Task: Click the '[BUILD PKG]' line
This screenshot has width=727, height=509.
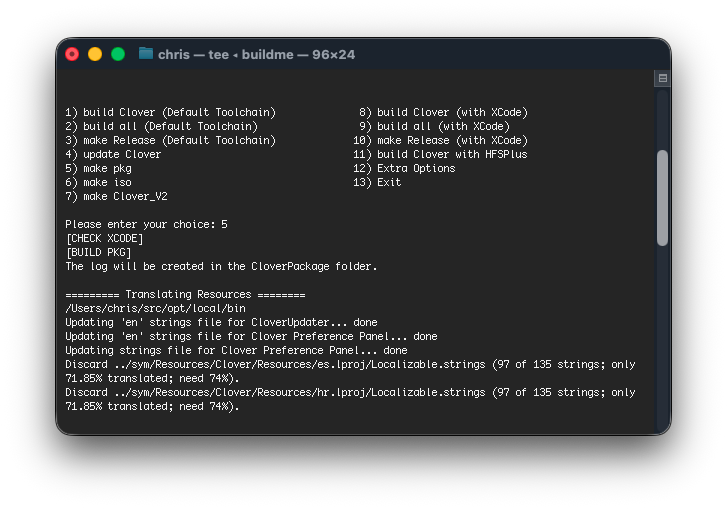Action: 98,252
